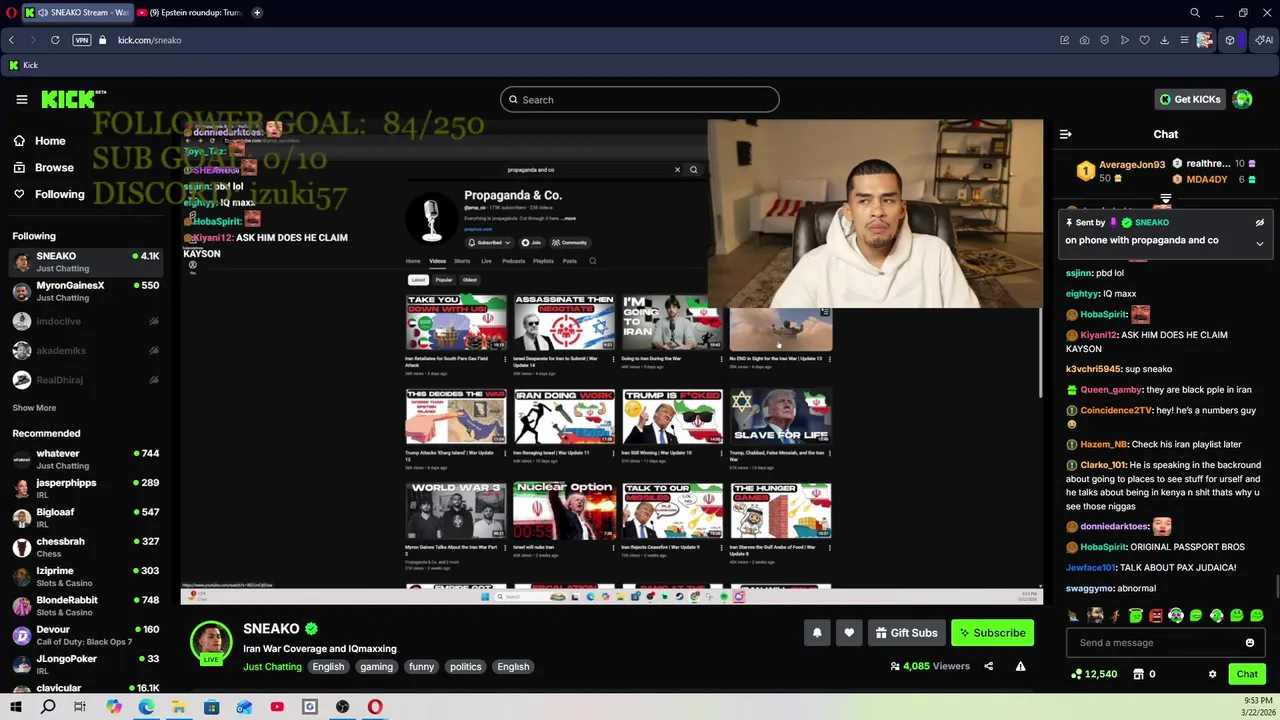This screenshot has width=1280, height=720.
Task: Open Following in Kick sidebar
Action: [49, 194]
